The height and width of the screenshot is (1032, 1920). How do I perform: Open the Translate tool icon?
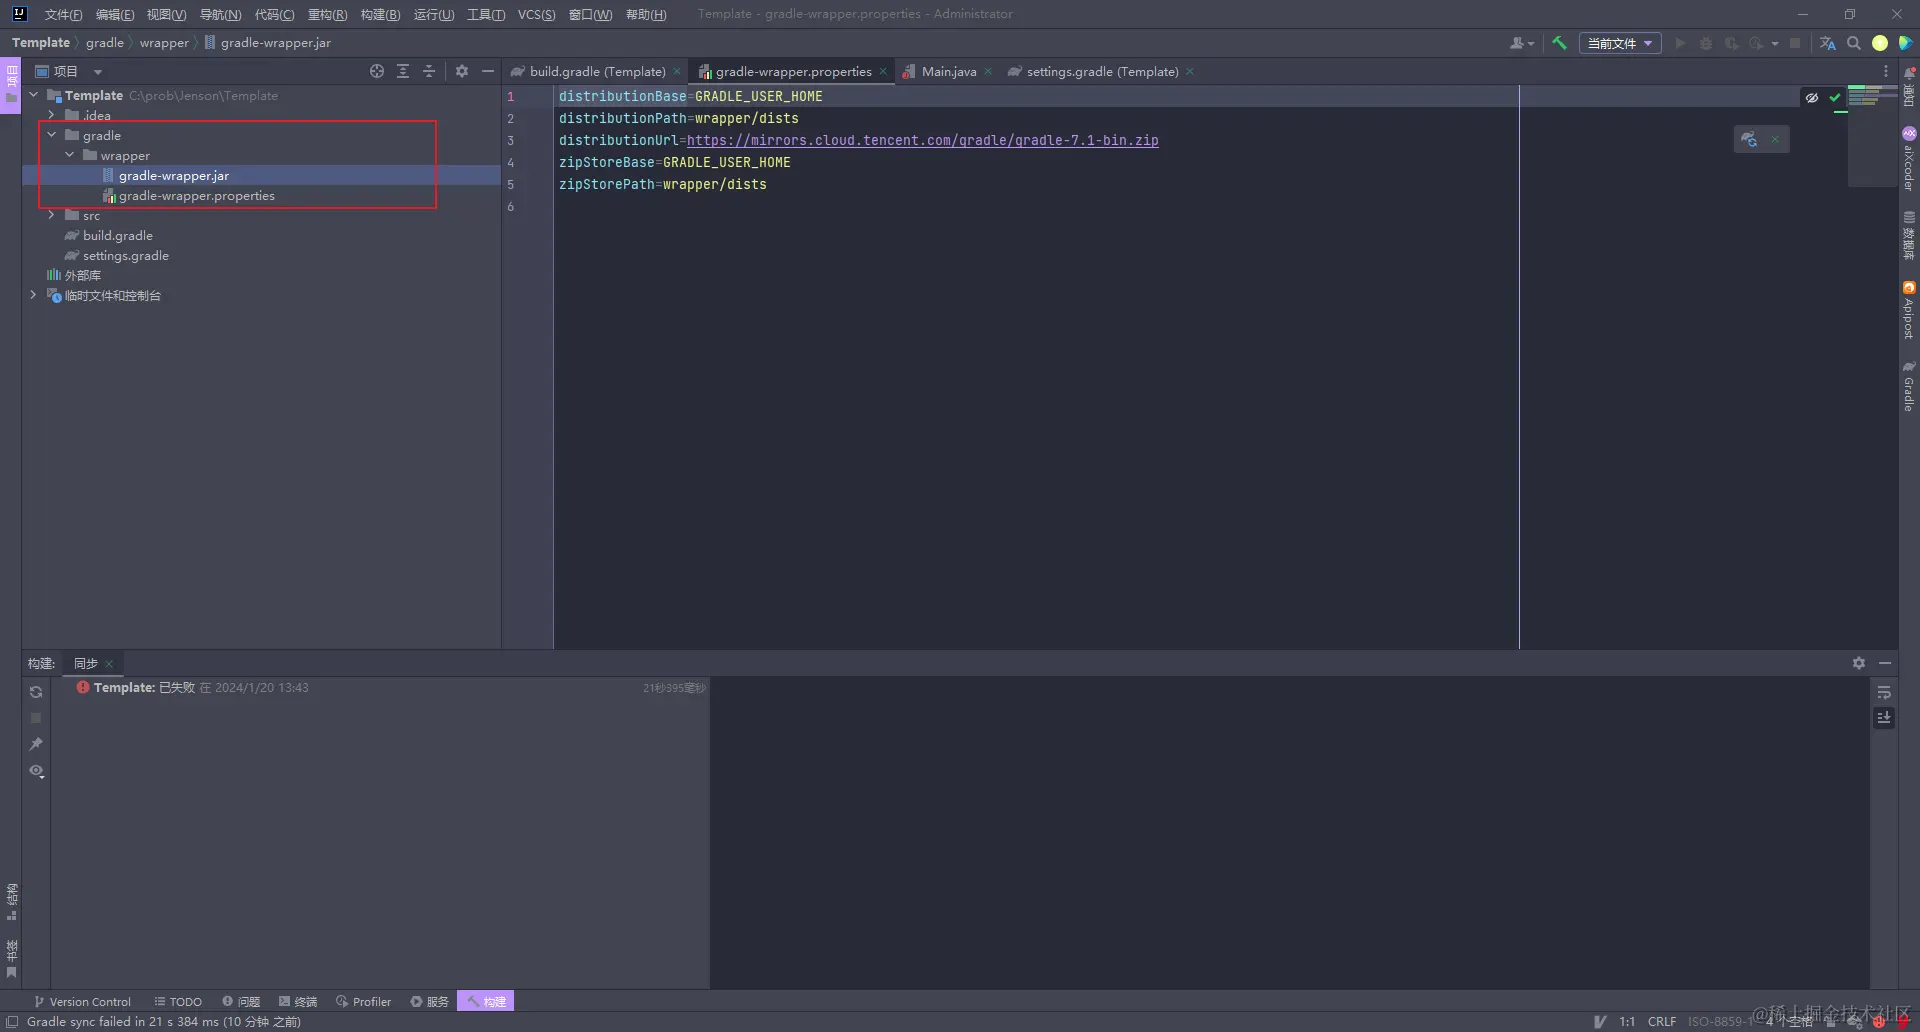point(1828,43)
